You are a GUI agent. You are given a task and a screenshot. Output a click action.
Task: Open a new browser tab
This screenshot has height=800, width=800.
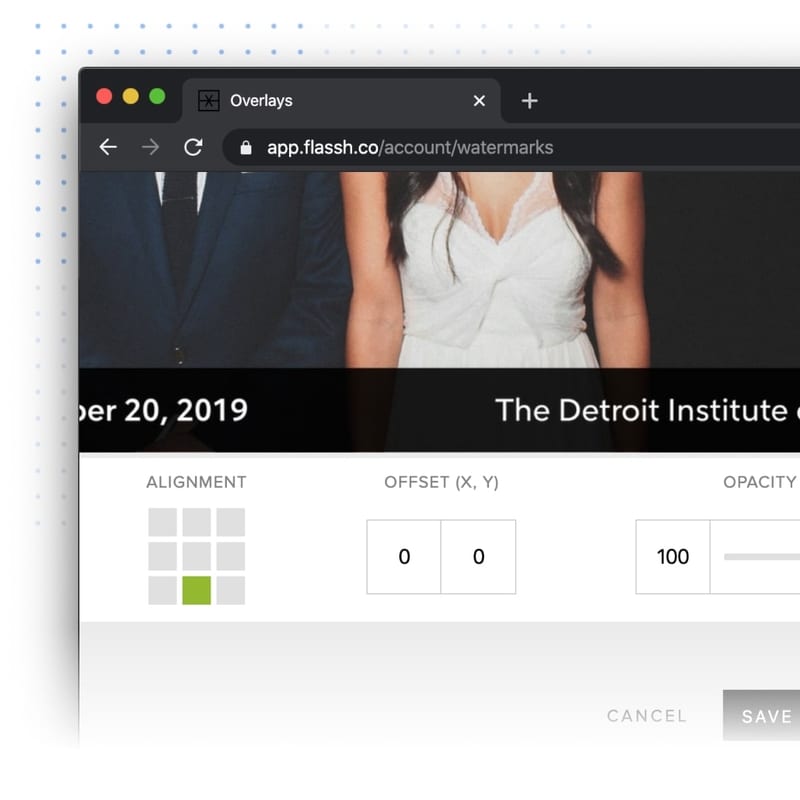(x=529, y=100)
